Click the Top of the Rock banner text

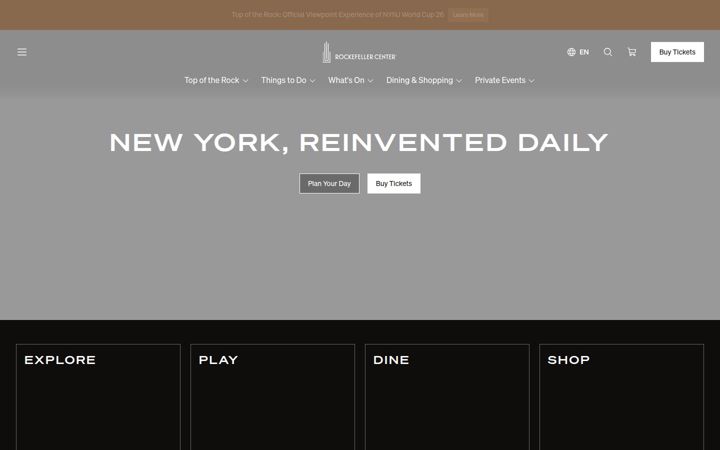tap(338, 15)
